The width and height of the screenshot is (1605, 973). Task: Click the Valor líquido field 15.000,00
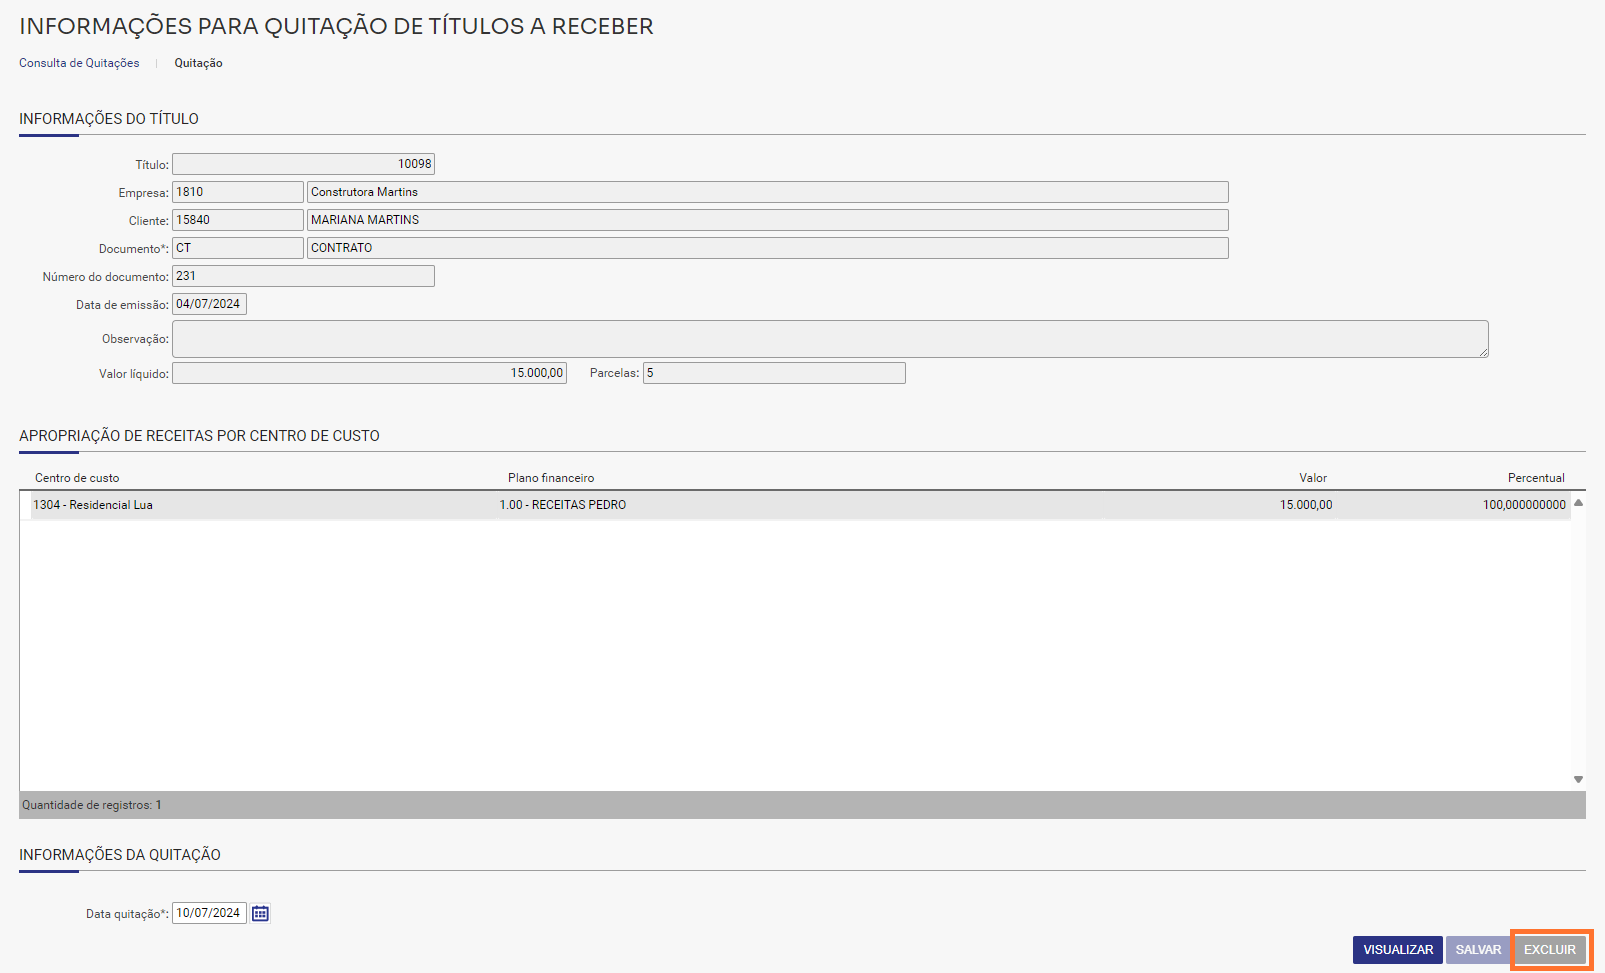coord(369,373)
